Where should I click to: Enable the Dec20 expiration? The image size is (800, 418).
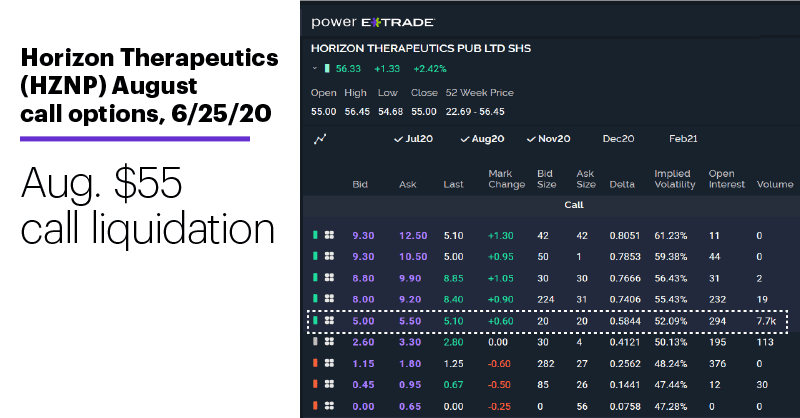[x=618, y=139]
